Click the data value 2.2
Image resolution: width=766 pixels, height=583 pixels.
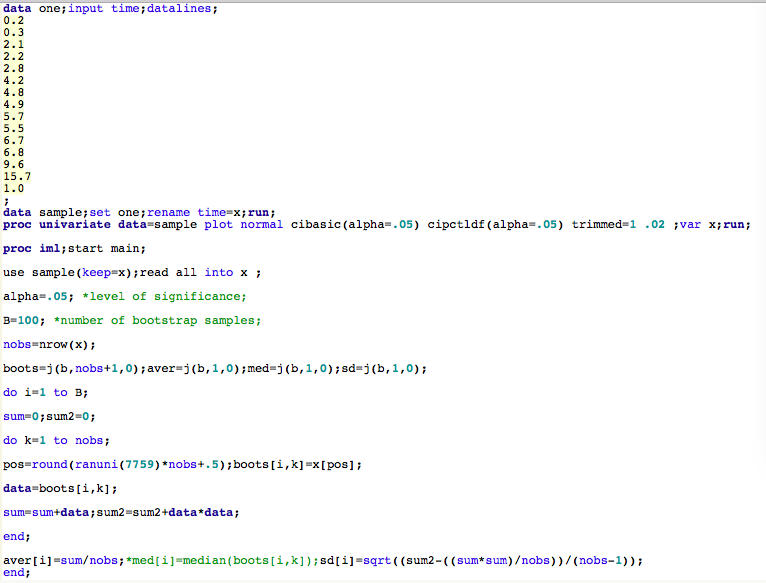[13, 56]
